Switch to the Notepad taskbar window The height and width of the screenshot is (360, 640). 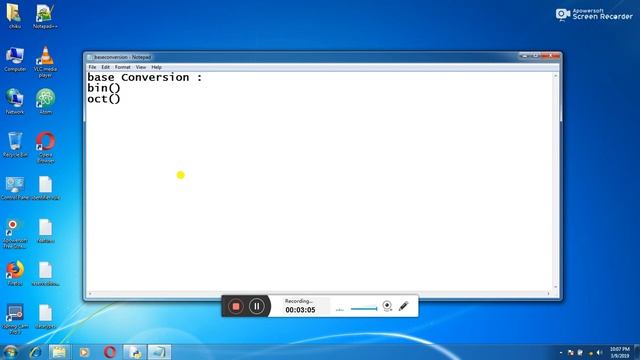(x=159, y=352)
